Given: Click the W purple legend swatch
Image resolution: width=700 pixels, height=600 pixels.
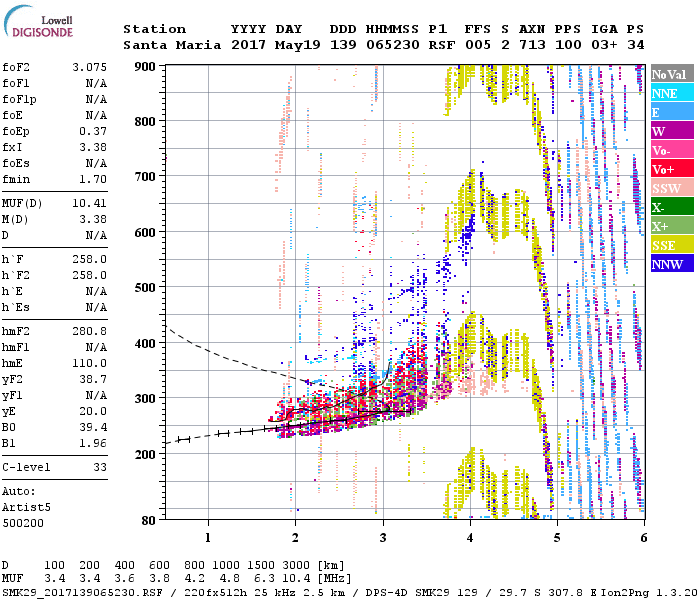Looking at the screenshot, I should pos(672,131).
